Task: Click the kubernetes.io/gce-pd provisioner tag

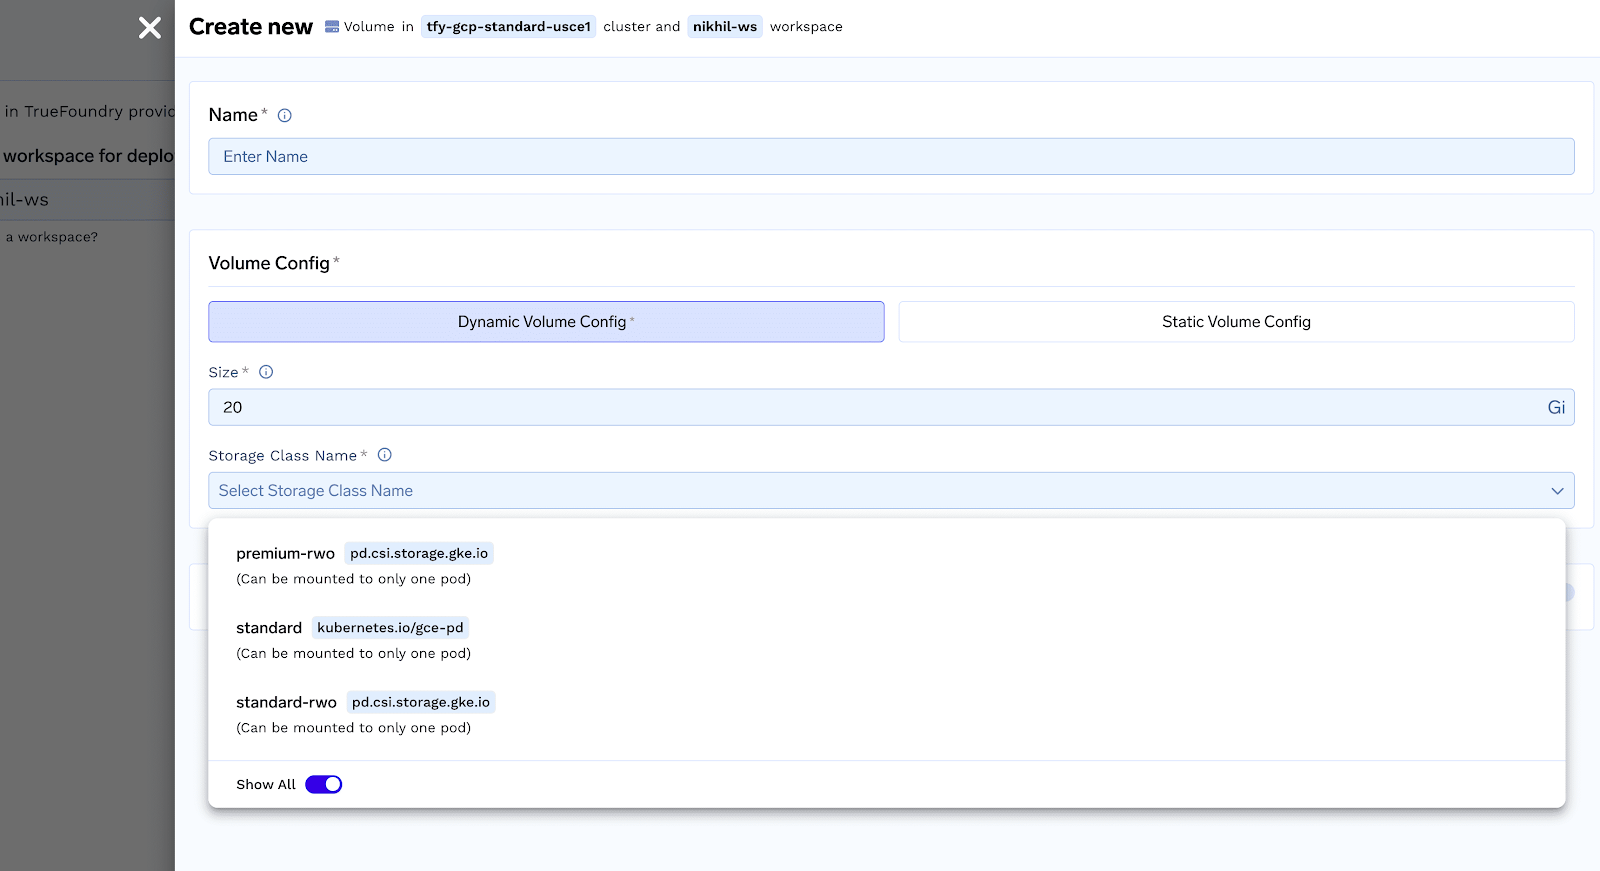Action: (x=390, y=628)
